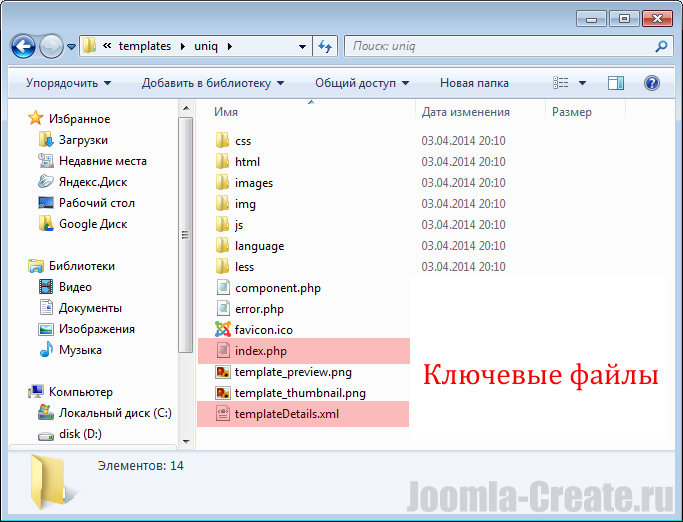Click the Новая папка button

tap(471, 83)
